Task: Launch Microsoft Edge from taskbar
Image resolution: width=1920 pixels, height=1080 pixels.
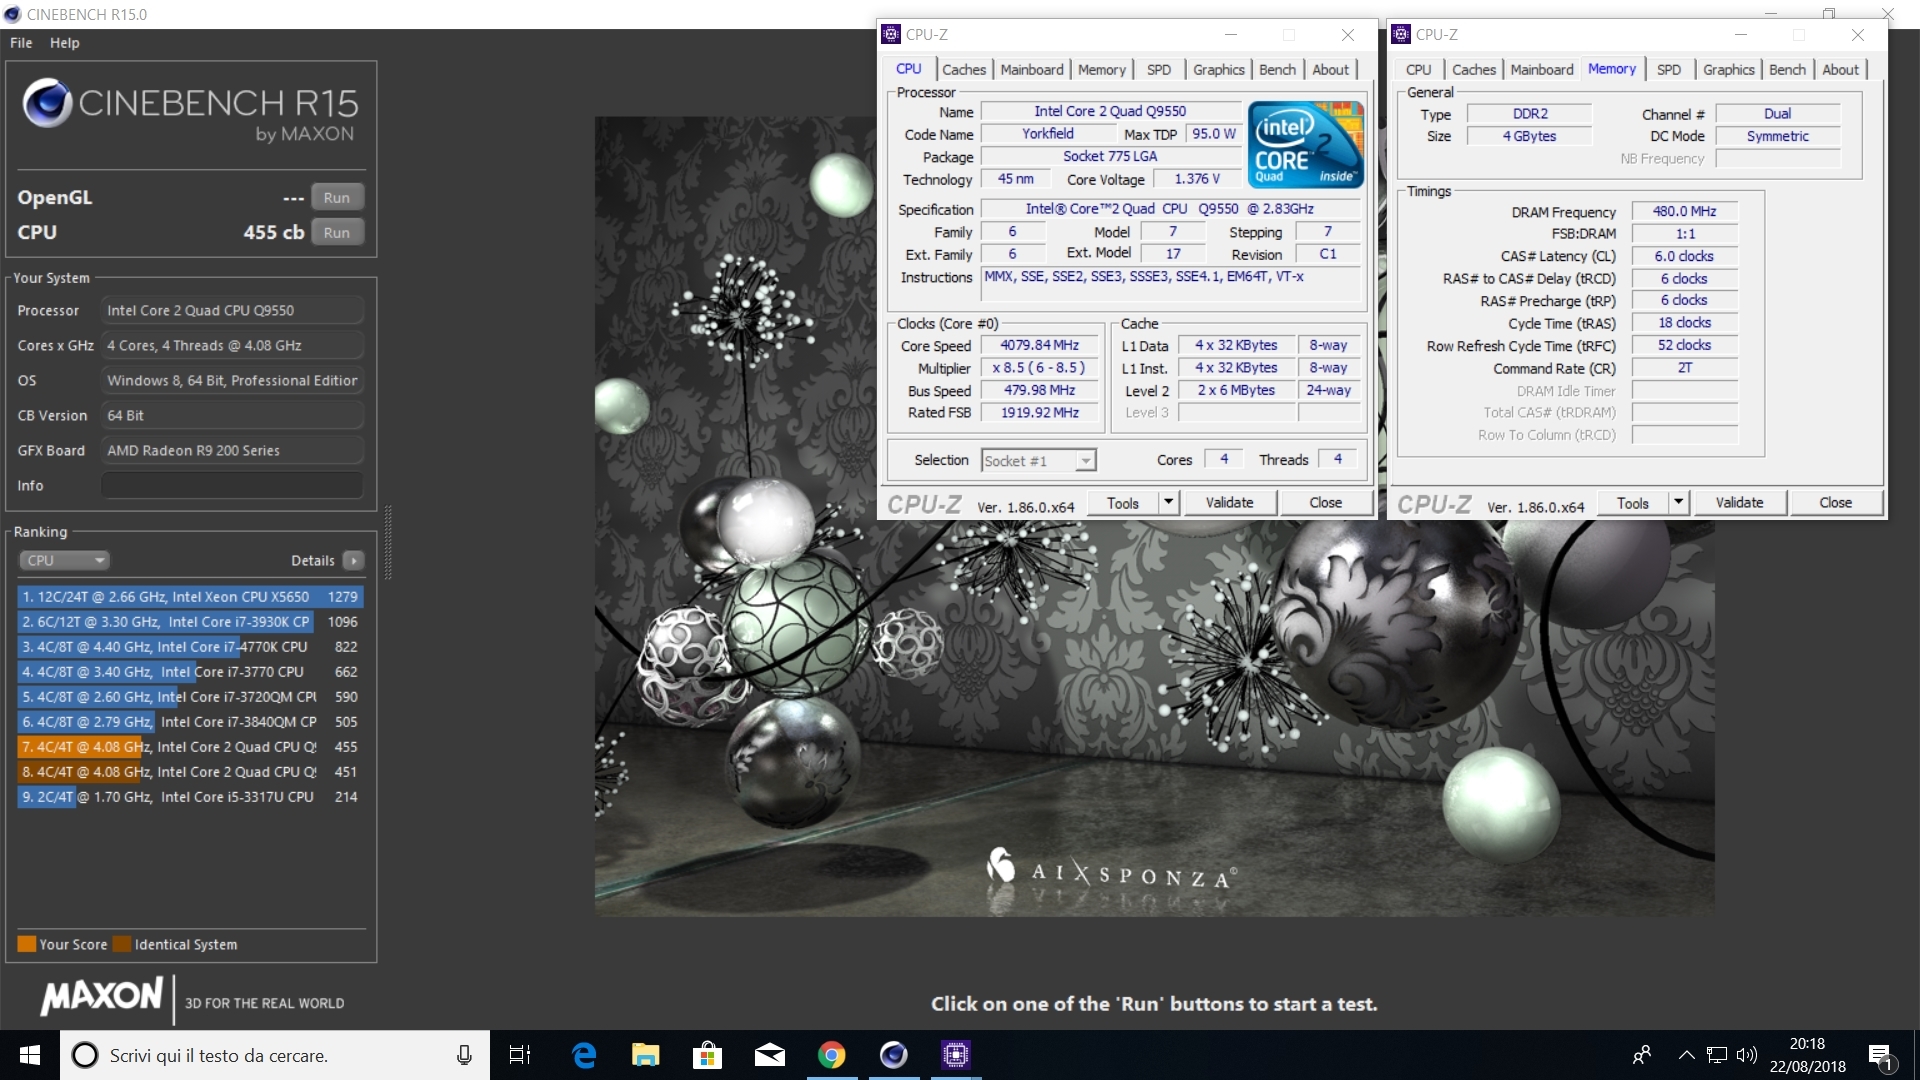Action: click(x=584, y=1055)
